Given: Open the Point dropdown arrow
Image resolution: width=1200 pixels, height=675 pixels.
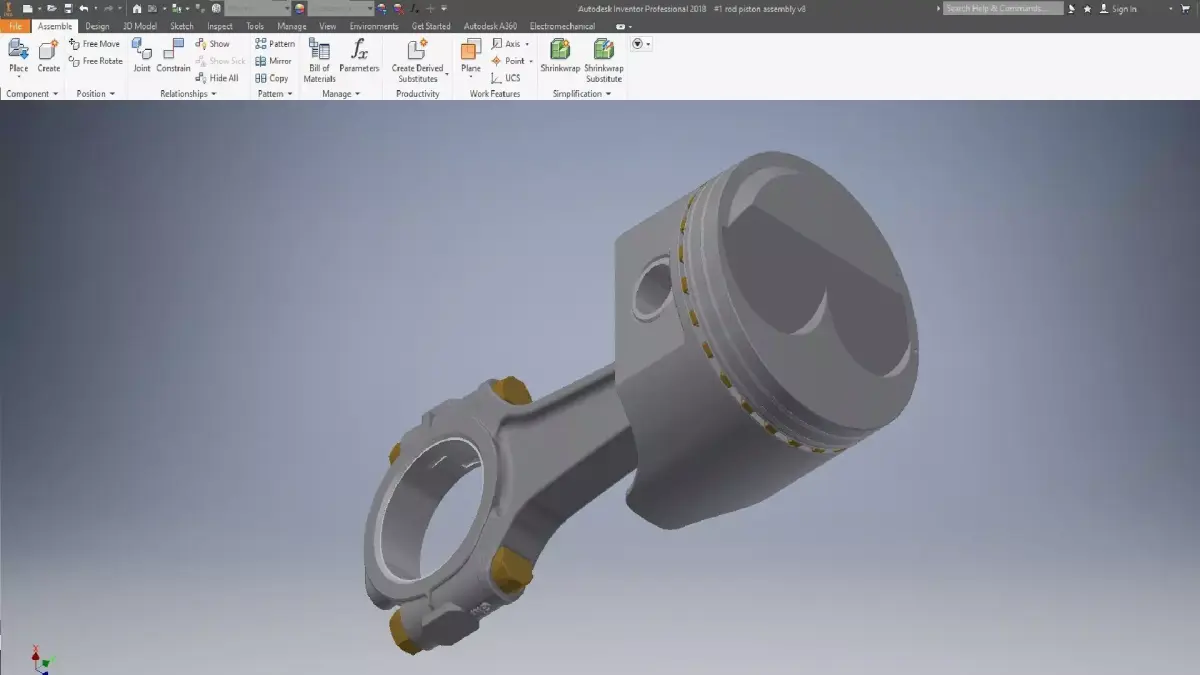Looking at the screenshot, I should [x=531, y=61].
